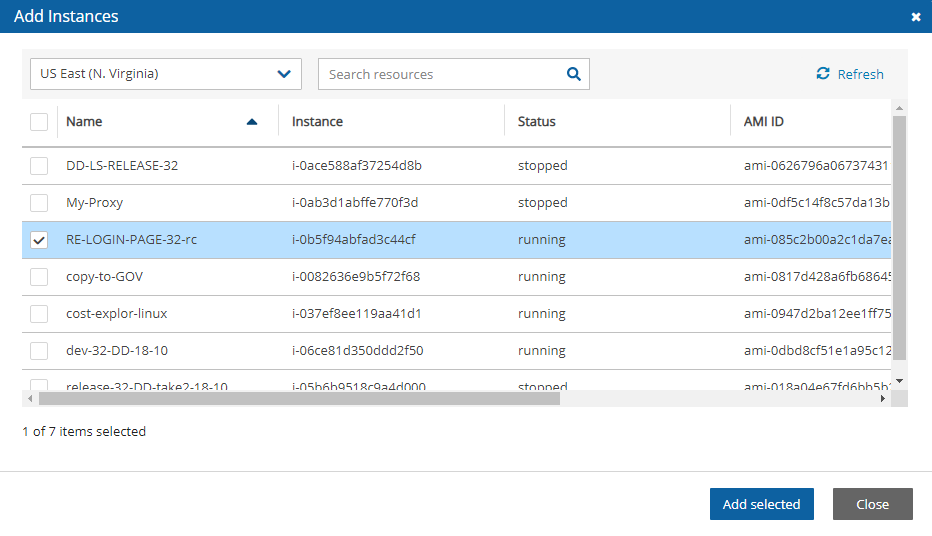The width and height of the screenshot is (932, 536).
Task: Select the My-Proxy instance checkbox
Action: [x=39, y=203]
